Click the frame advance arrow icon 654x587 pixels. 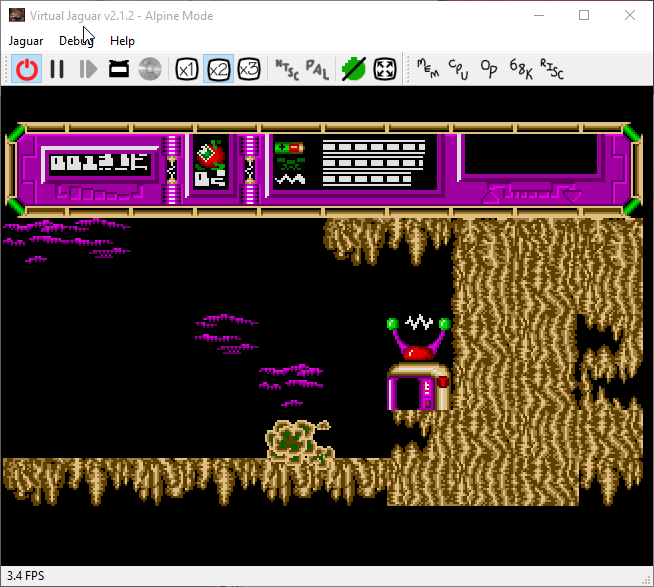tap(88, 69)
